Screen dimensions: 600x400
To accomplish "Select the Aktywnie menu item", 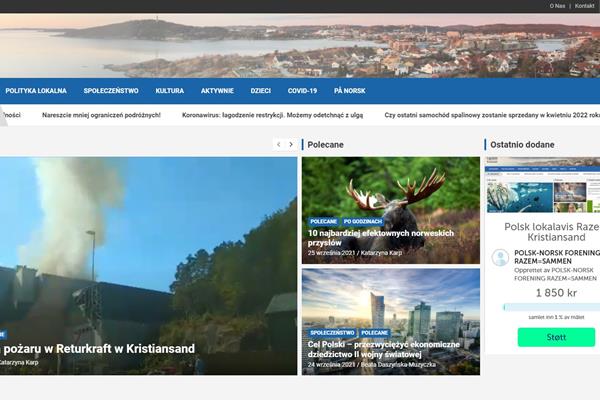I will click(217, 91).
